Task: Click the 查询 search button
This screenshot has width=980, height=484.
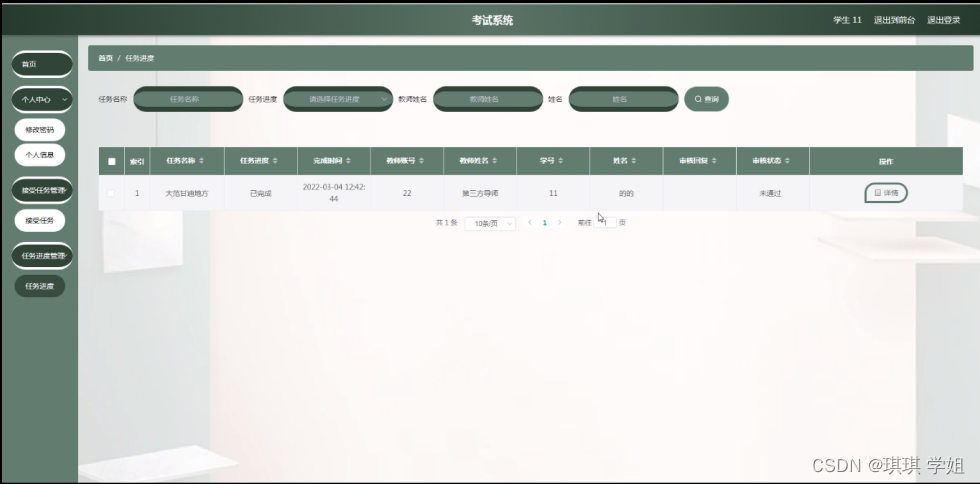Action: pyautogui.click(x=706, y=99)
